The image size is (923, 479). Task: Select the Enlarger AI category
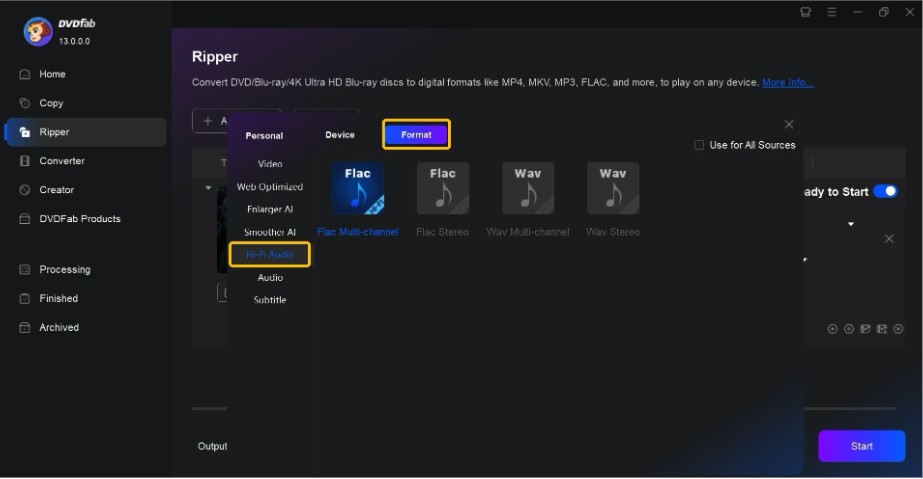pos(270,209)
